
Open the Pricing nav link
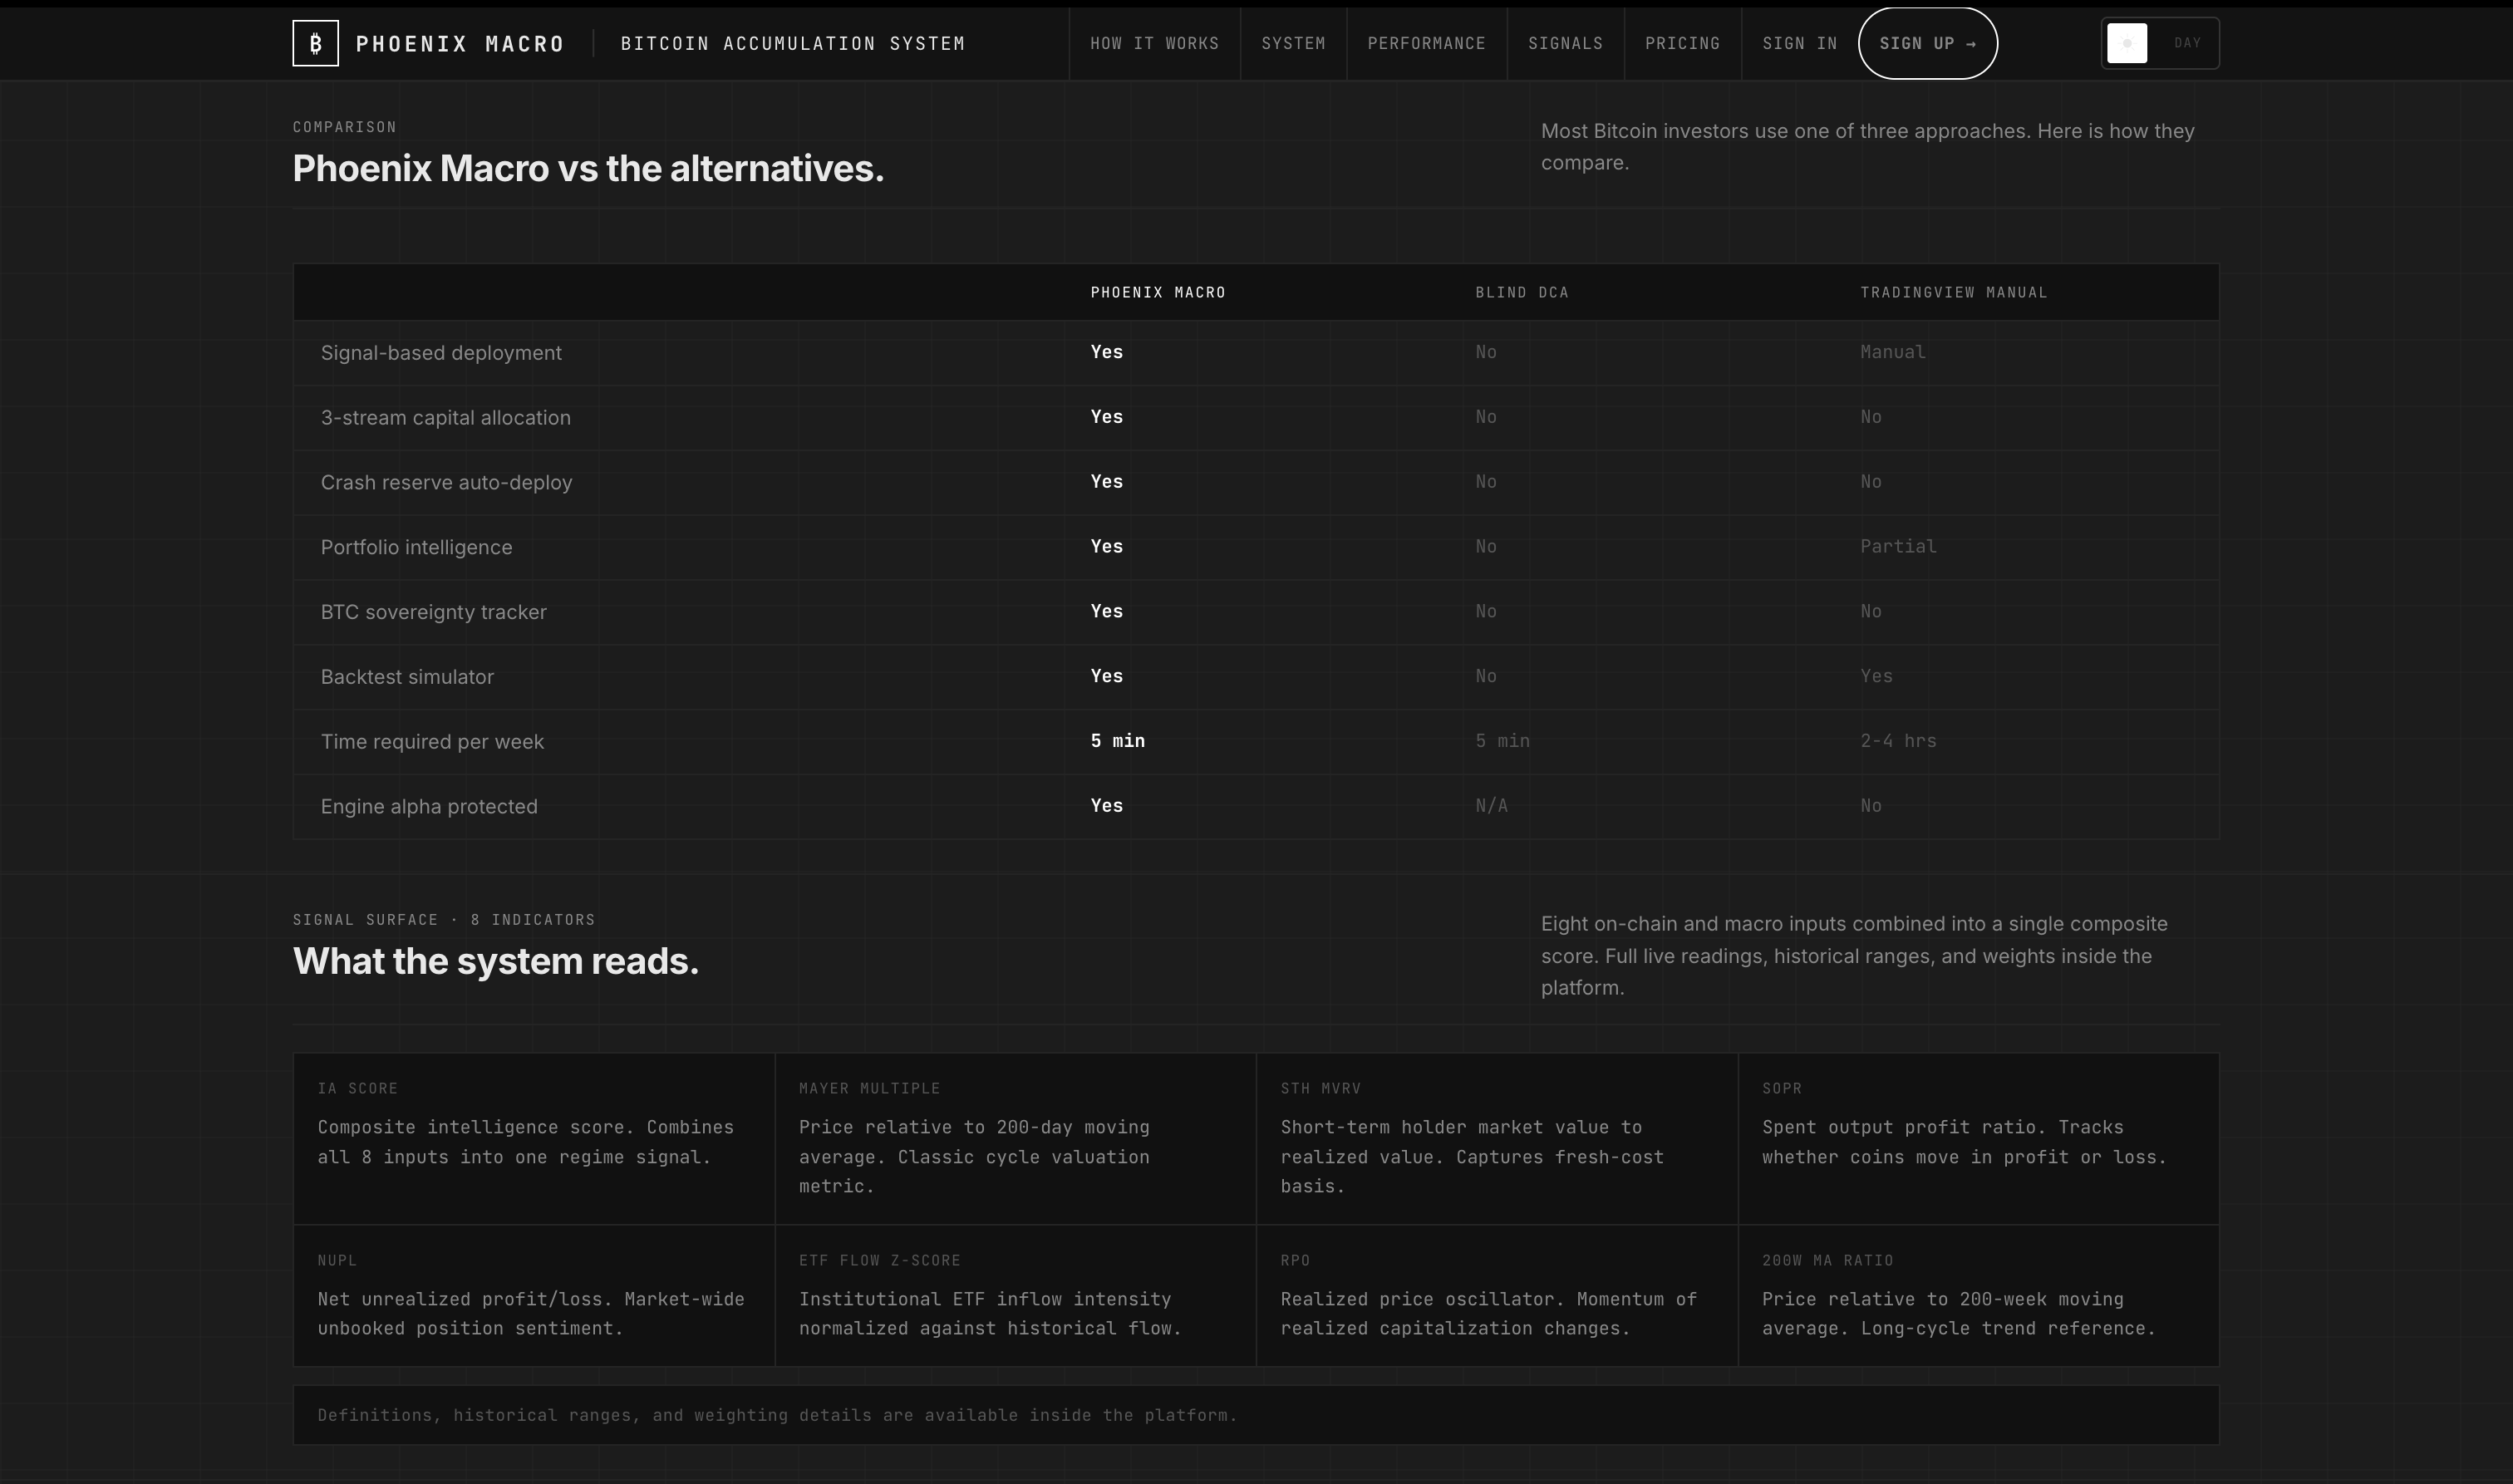point(1682,43)
